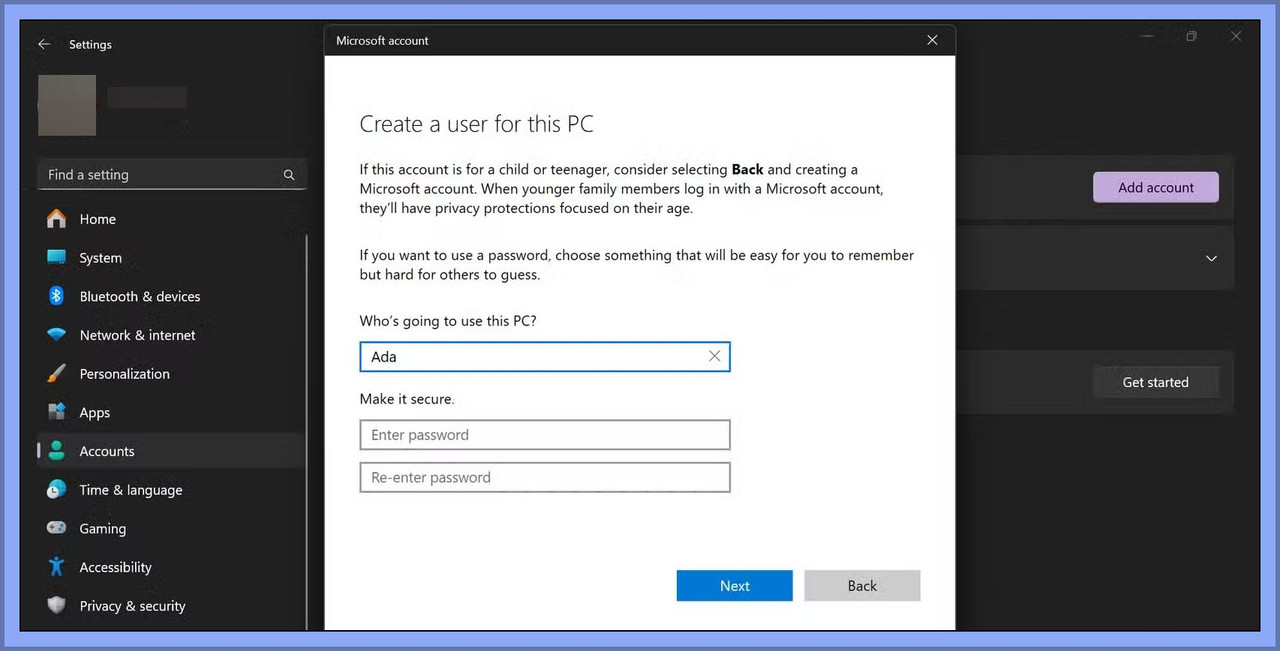1280x651 pixels.
Task: Click the Settings back arrow icon
Action: point(44,44)
